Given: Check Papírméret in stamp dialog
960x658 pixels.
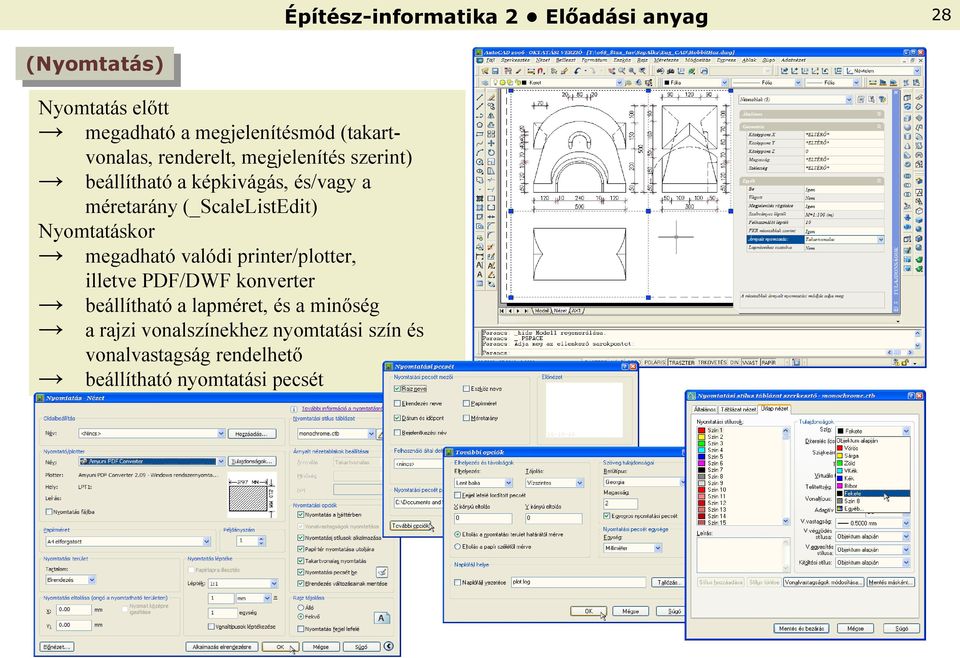Looking at the screenshot, I should [x=467, y=403].
